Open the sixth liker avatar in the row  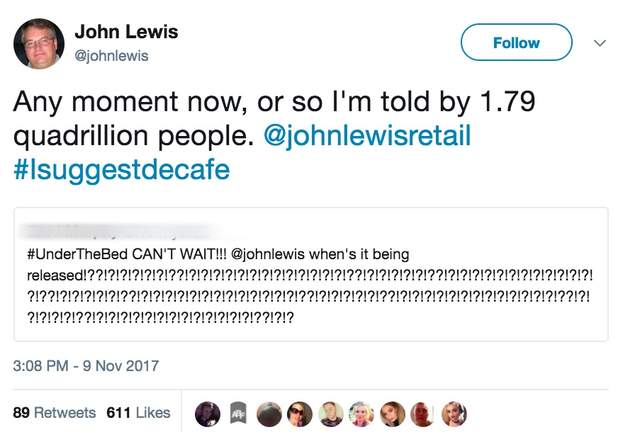click(362, 414)
